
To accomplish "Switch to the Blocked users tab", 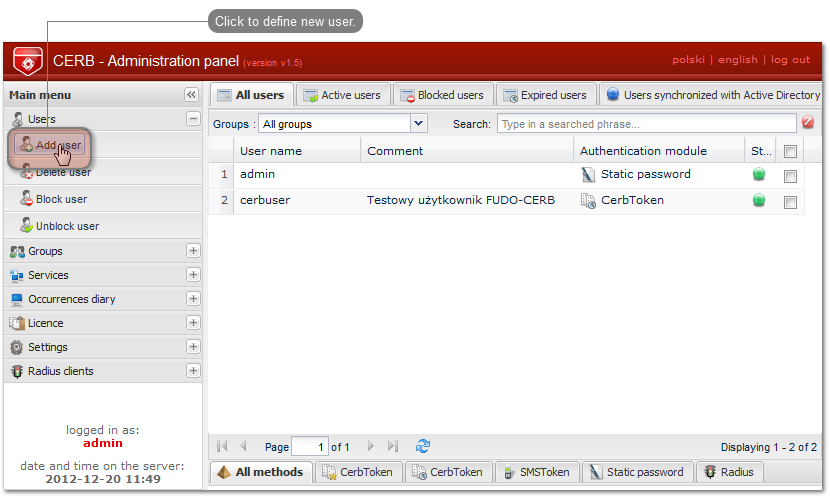I will [443, 95].
